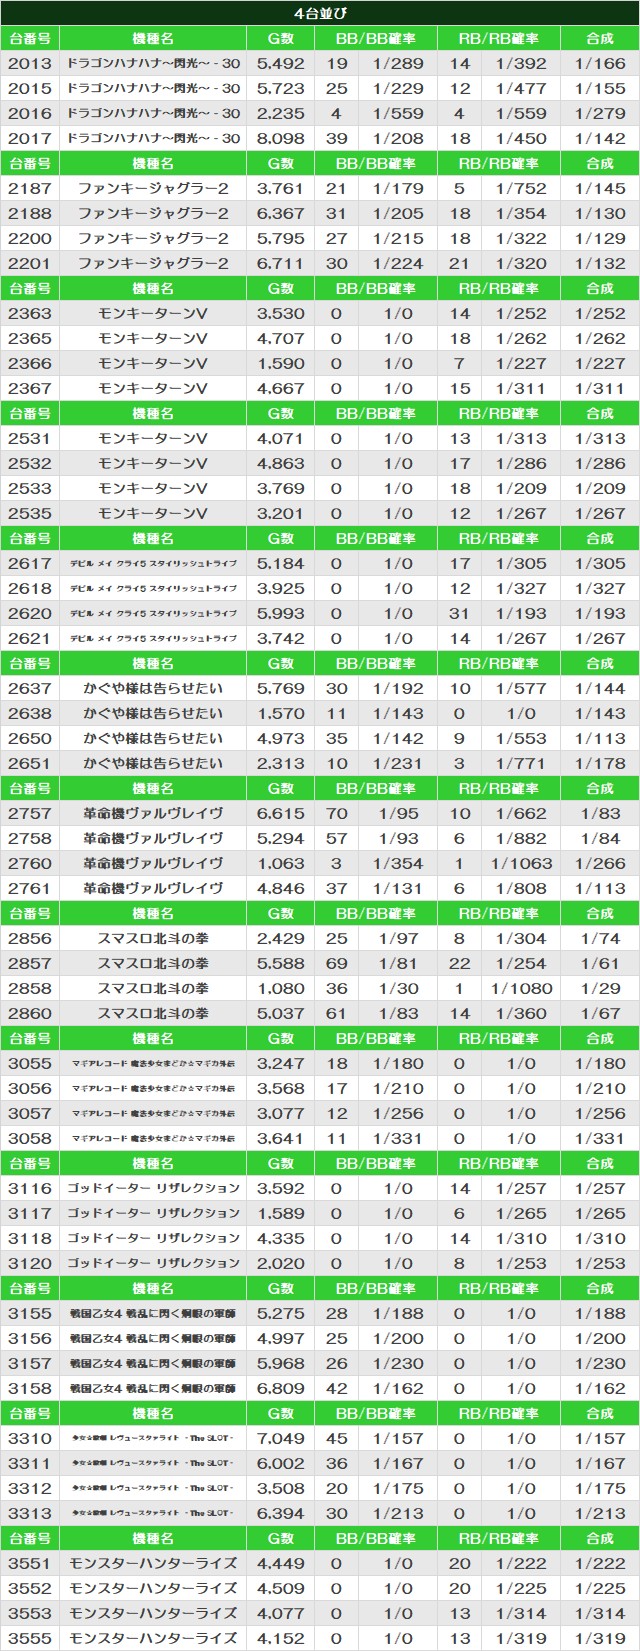Click BB count '42' in row 3158
The height and width of the screenshot is (1651, 640).
[x=337, y=1388]
